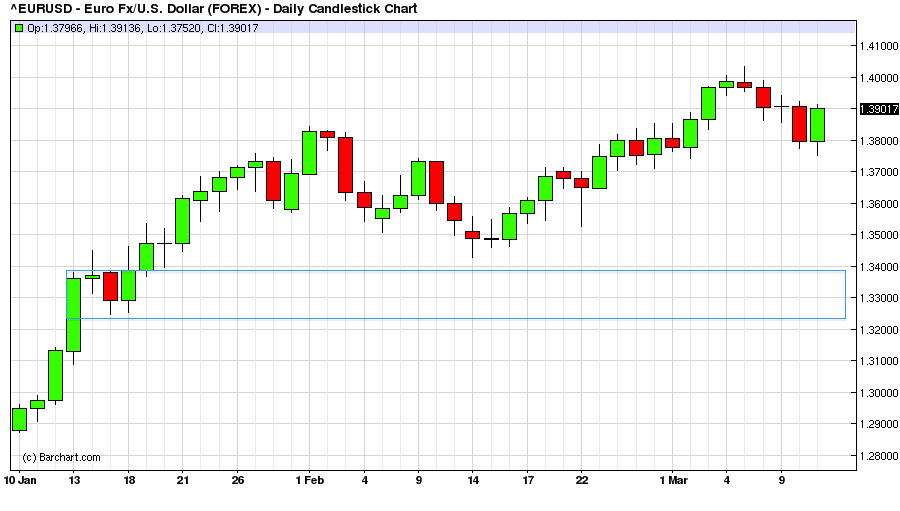Click the 1.34000 price axis label
This screenshot has height=511, width=900.
point(879,267)
